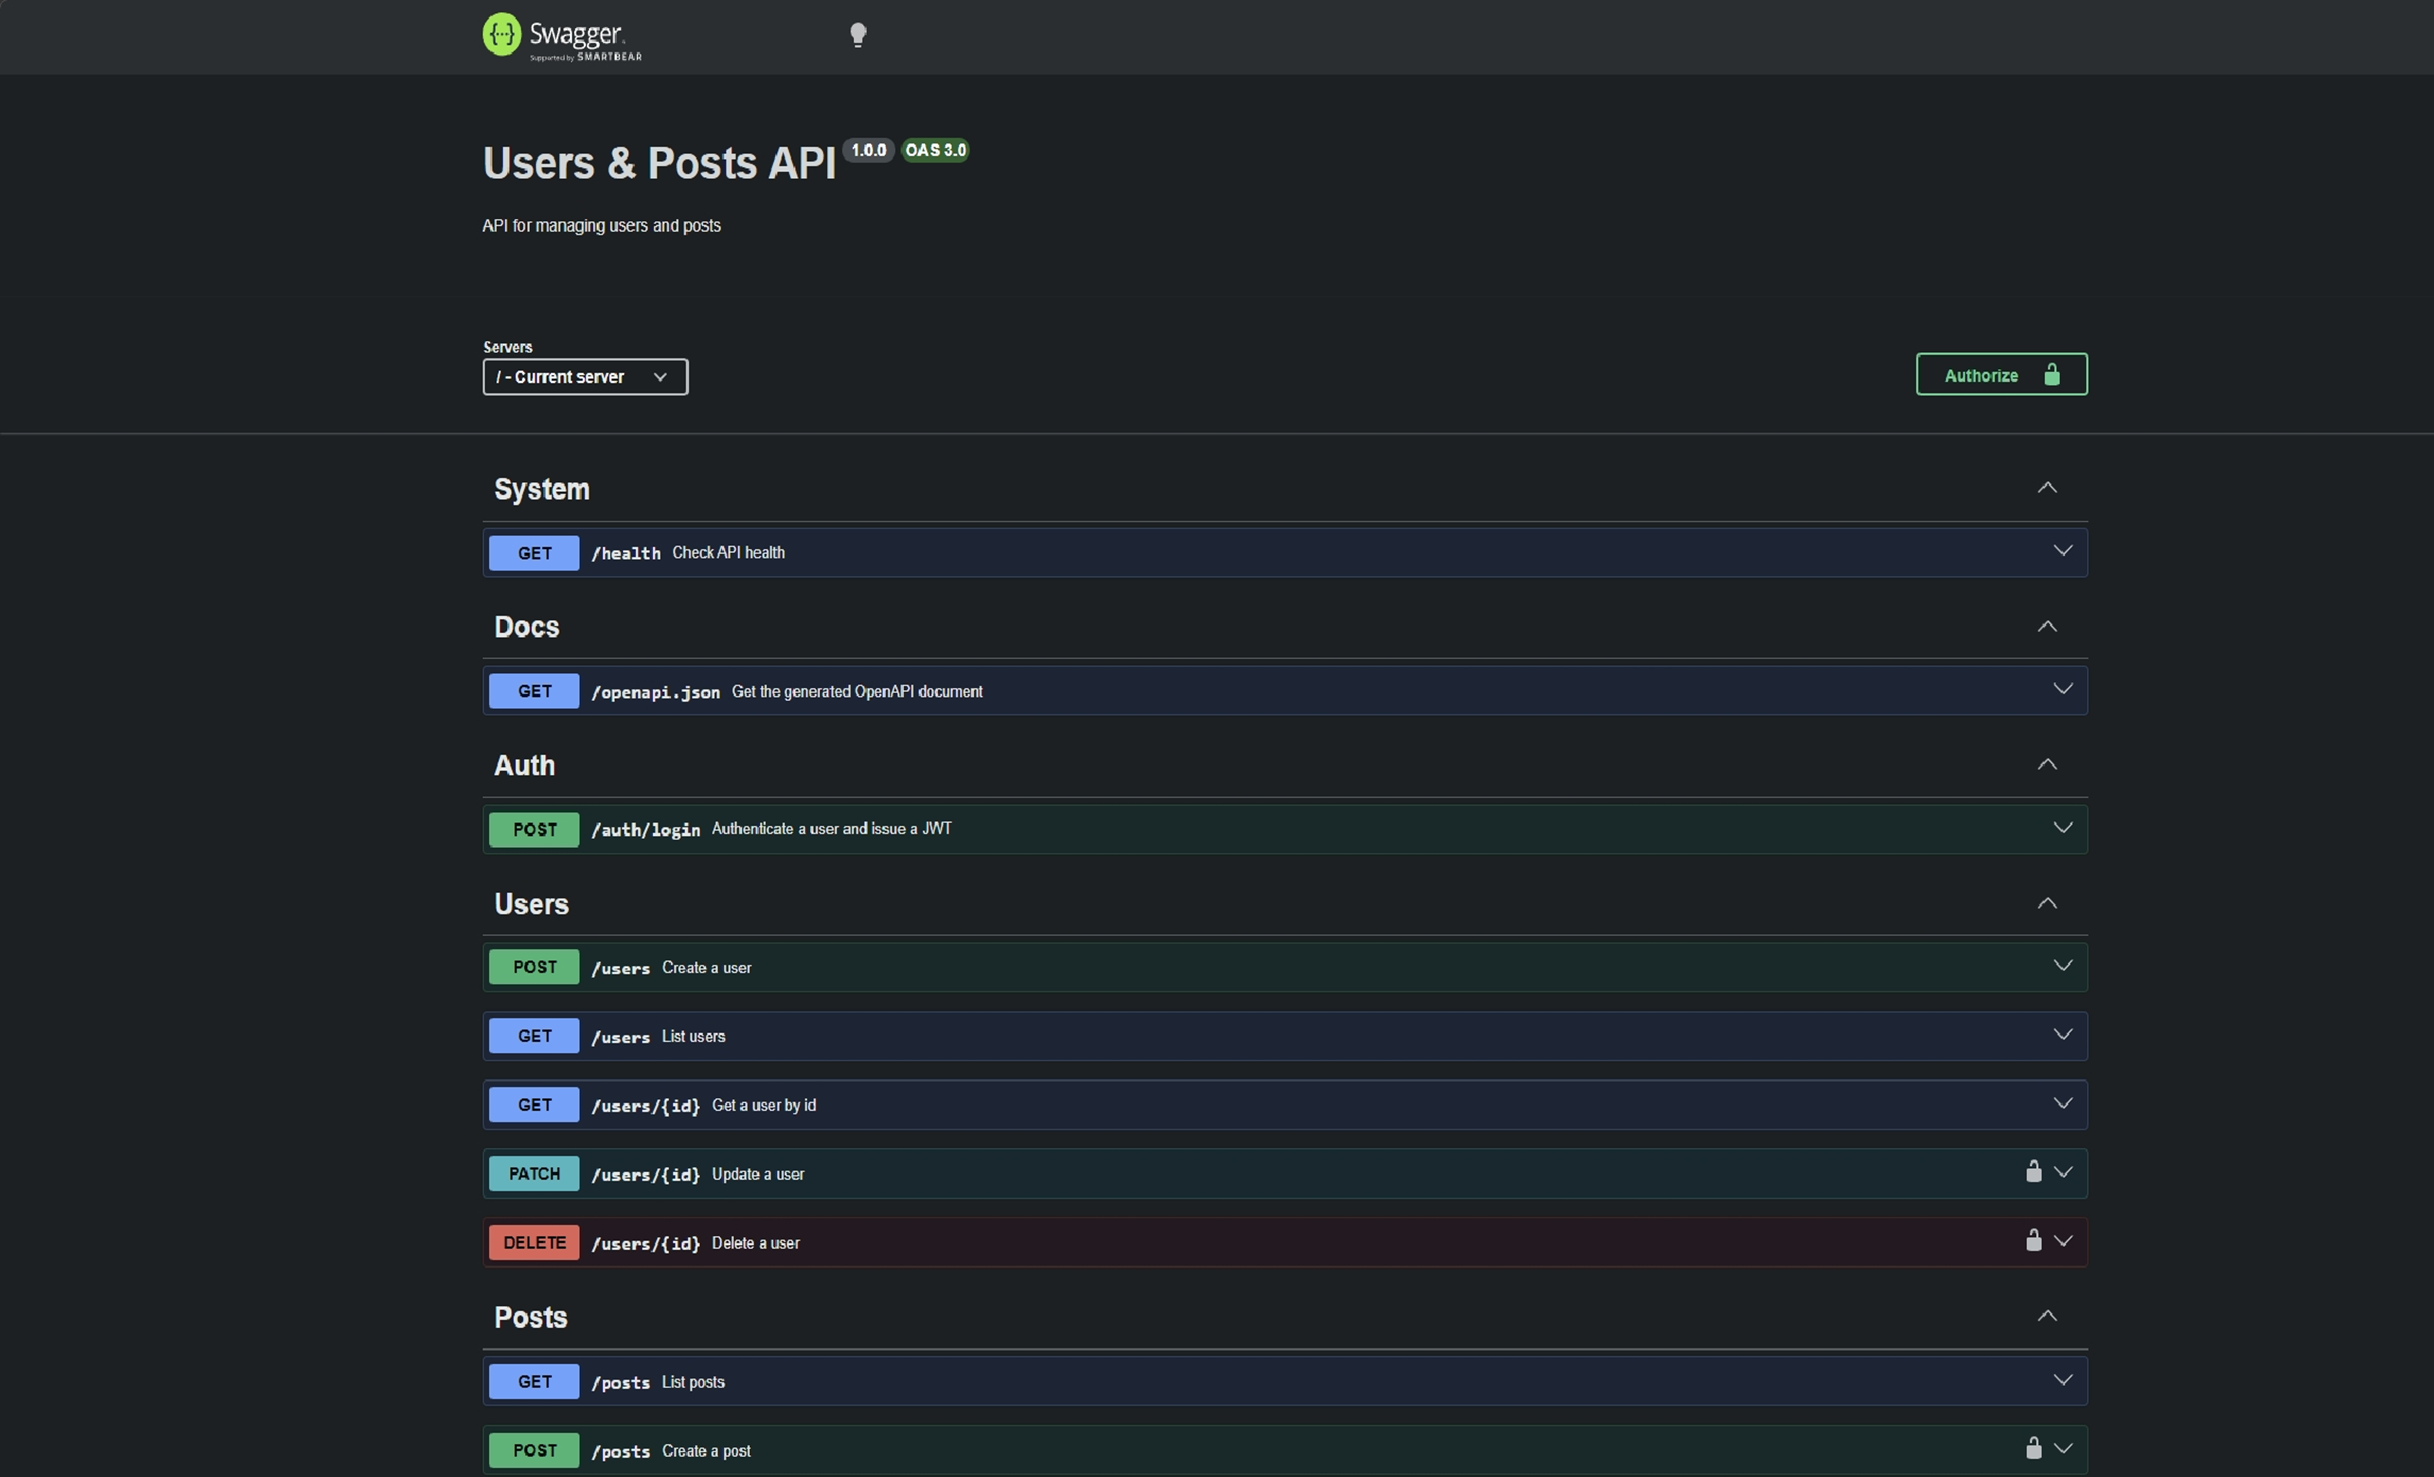Click the lock icon on POST /posts

pos(2032,1449)
